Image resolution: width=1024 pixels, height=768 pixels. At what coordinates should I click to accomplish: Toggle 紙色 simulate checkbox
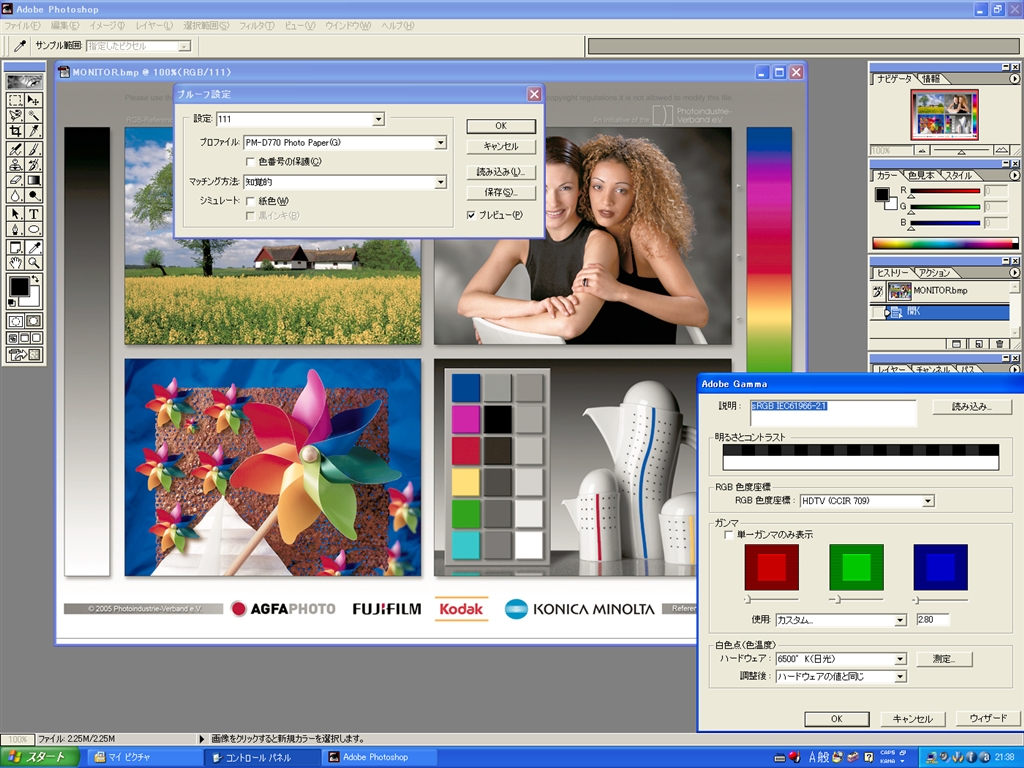(x=249, y=201)
